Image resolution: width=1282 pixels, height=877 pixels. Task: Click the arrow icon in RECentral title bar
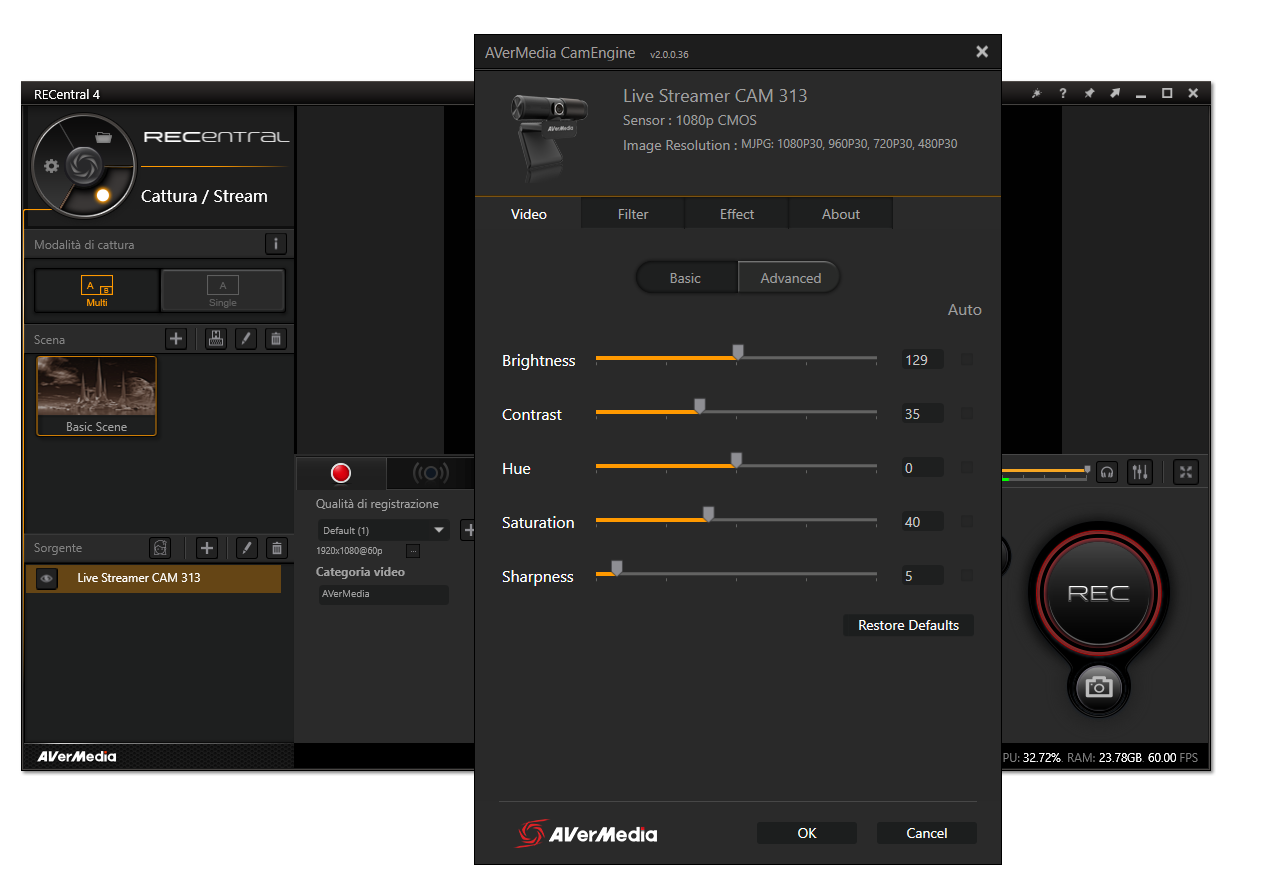(x=1114, y=94)
